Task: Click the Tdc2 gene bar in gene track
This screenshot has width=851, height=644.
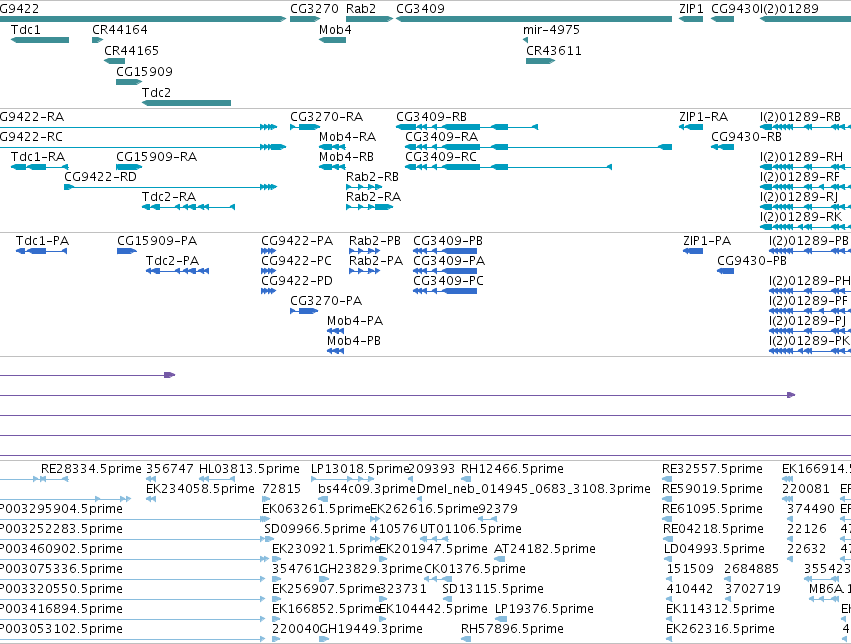Action: pos(186,103)
